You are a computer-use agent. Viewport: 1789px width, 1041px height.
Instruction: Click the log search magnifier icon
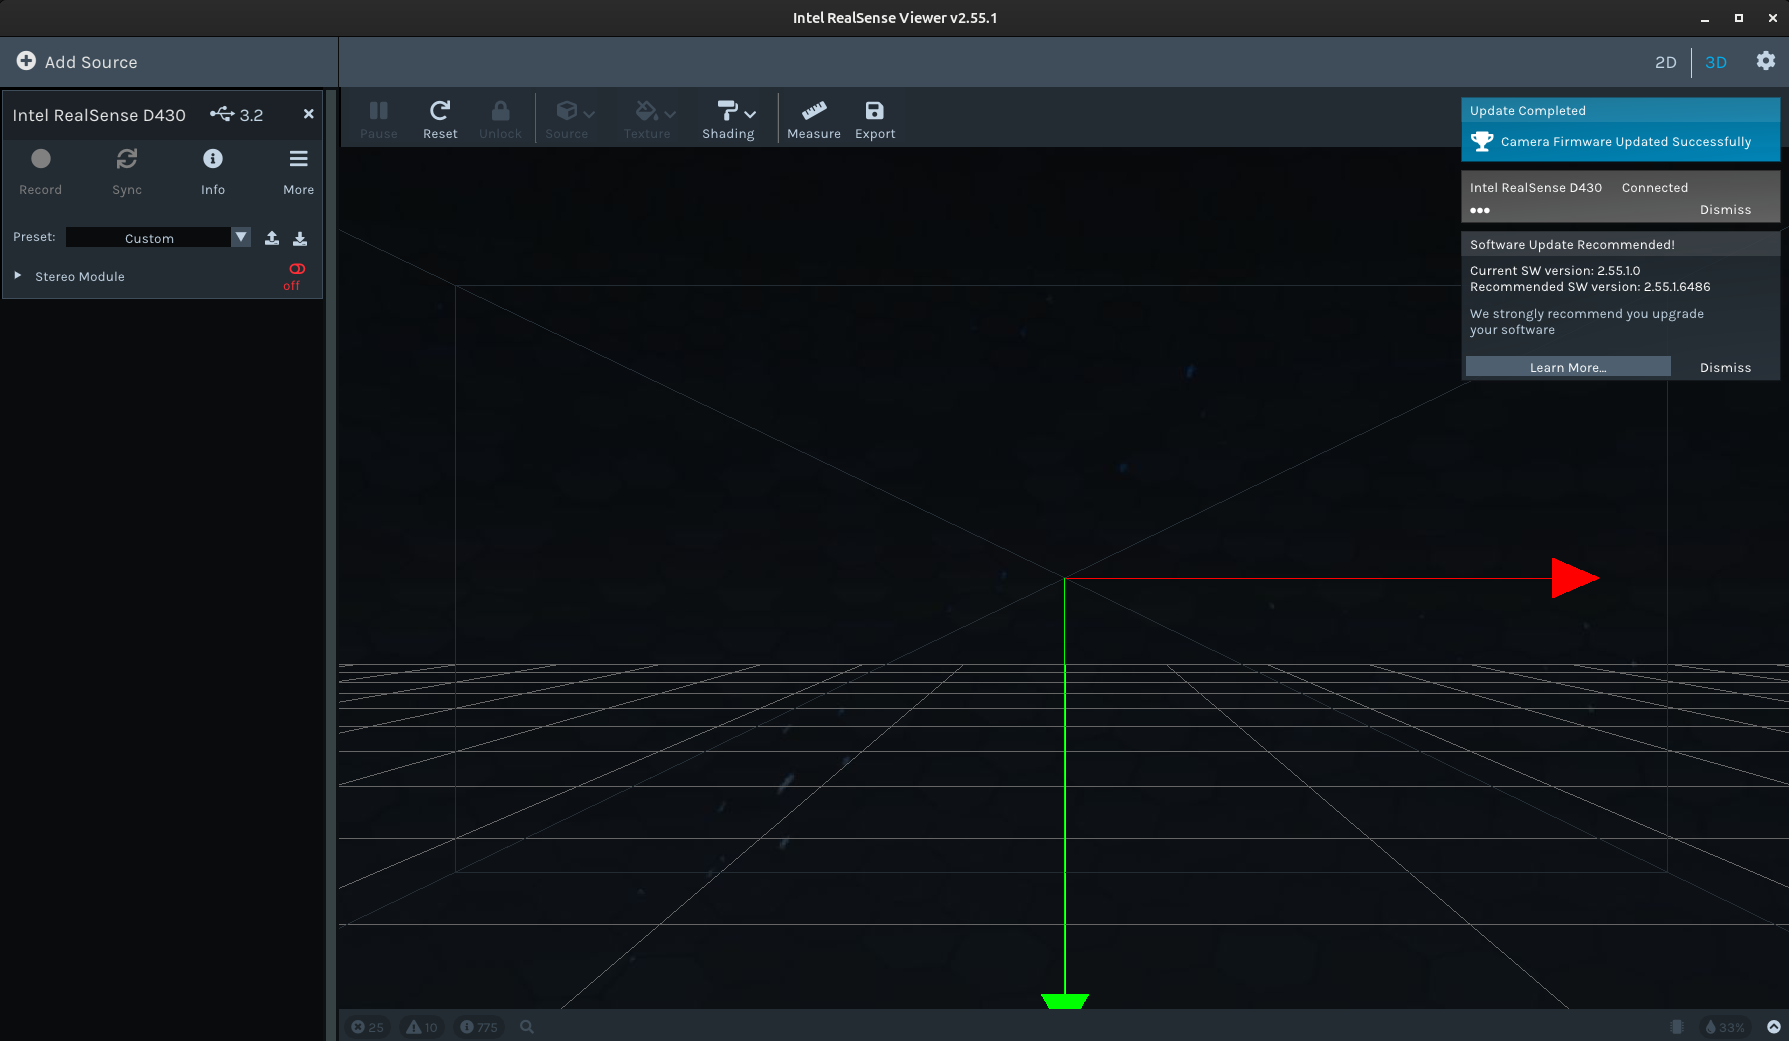[x=527, y=1027]
